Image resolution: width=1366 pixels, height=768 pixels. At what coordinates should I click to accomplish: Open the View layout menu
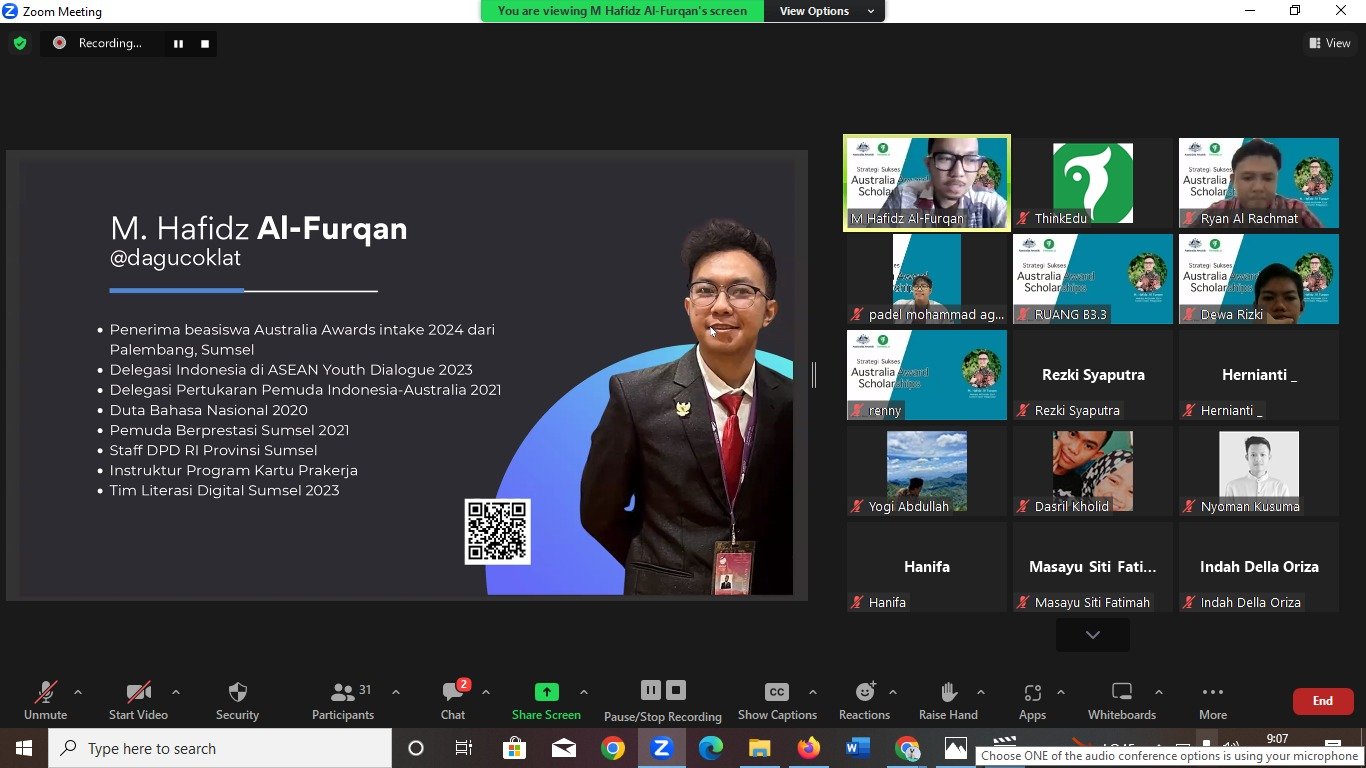(1329, 43)
